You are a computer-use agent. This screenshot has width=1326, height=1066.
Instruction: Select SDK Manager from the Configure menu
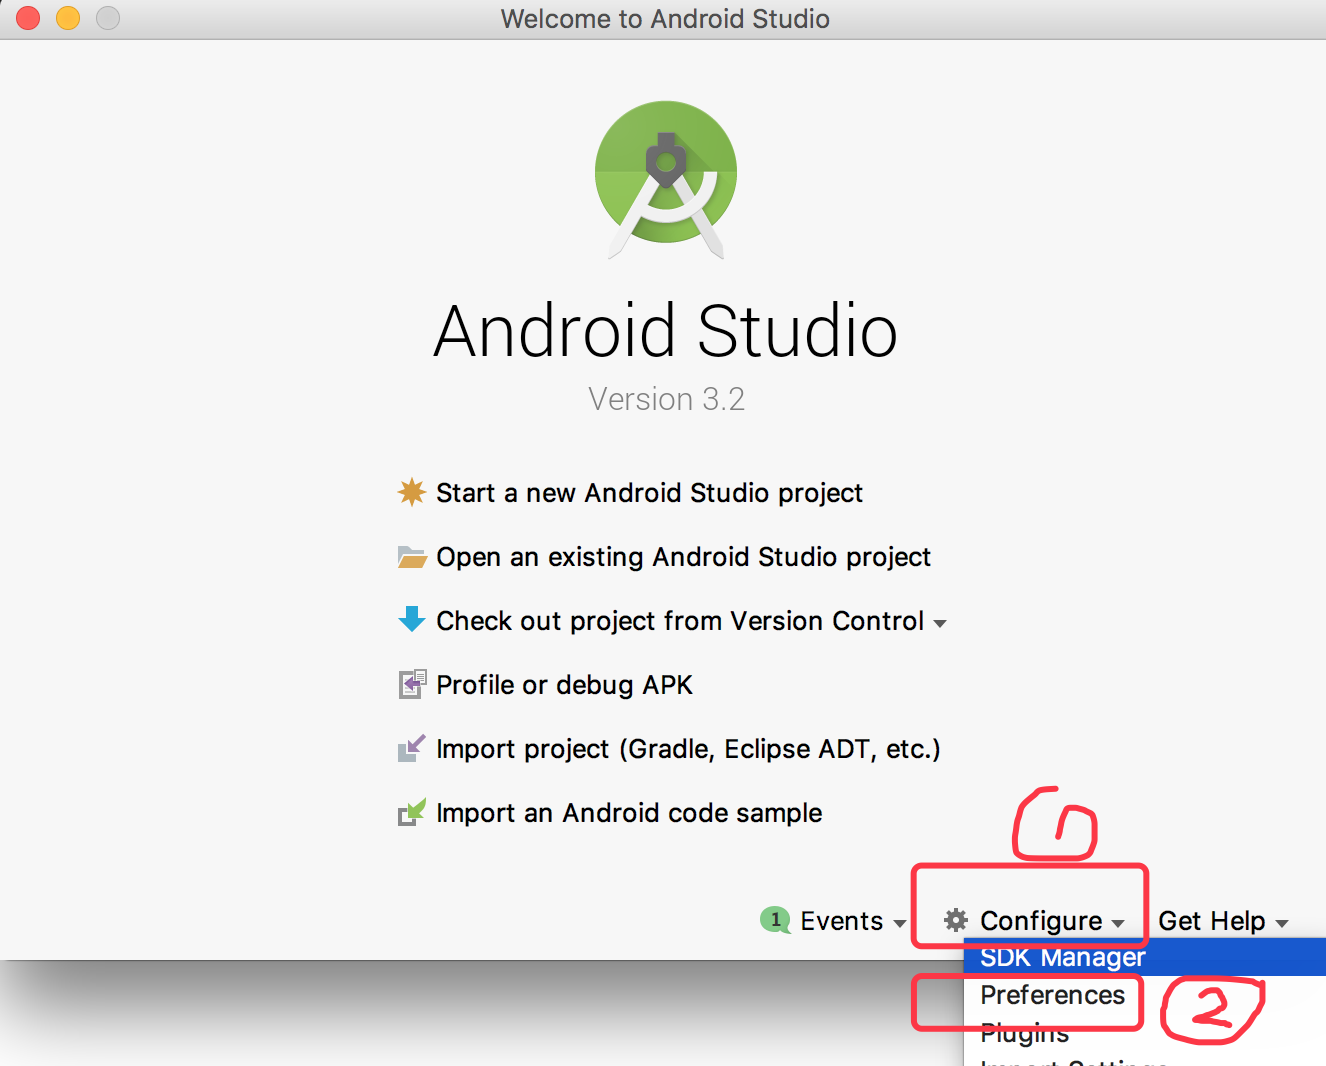(1062, 957)
